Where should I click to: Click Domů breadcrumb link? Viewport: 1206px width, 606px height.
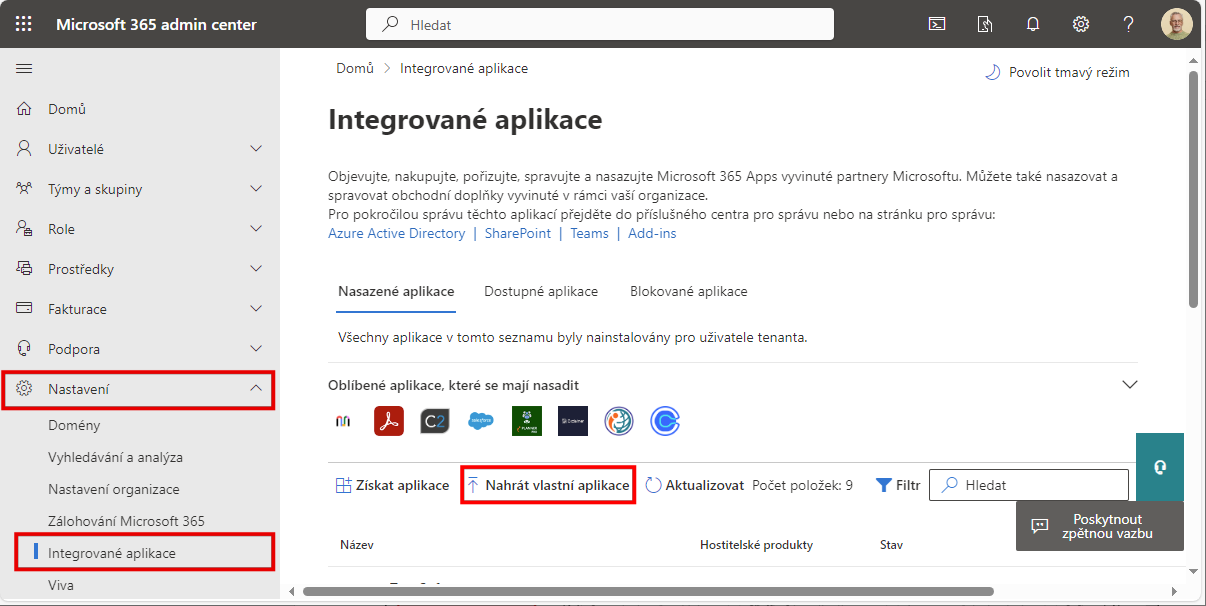pos(355,68)
